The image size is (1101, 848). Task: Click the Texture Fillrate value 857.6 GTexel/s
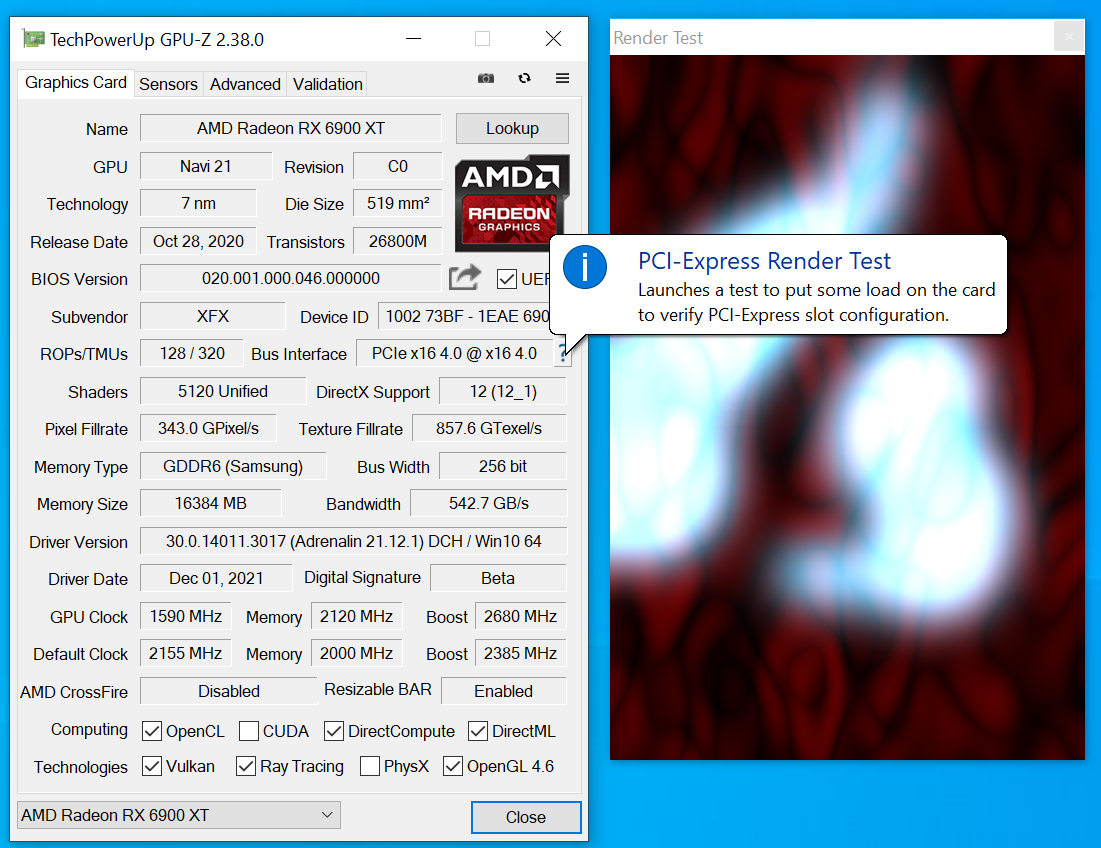[489, 429]
